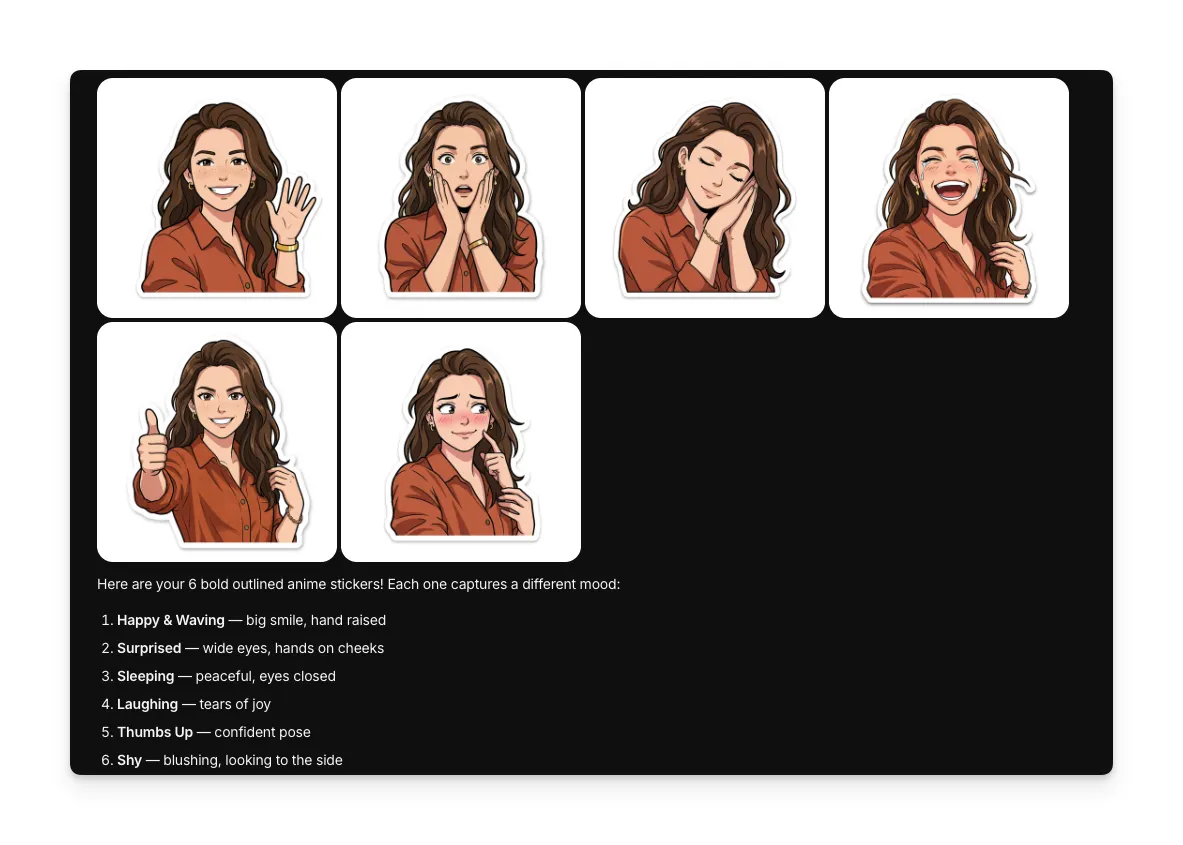Open the surprised hands-on-cheeks sticker
The width and height of the screenshot is (1183, 845).
[x=461, y=198]
